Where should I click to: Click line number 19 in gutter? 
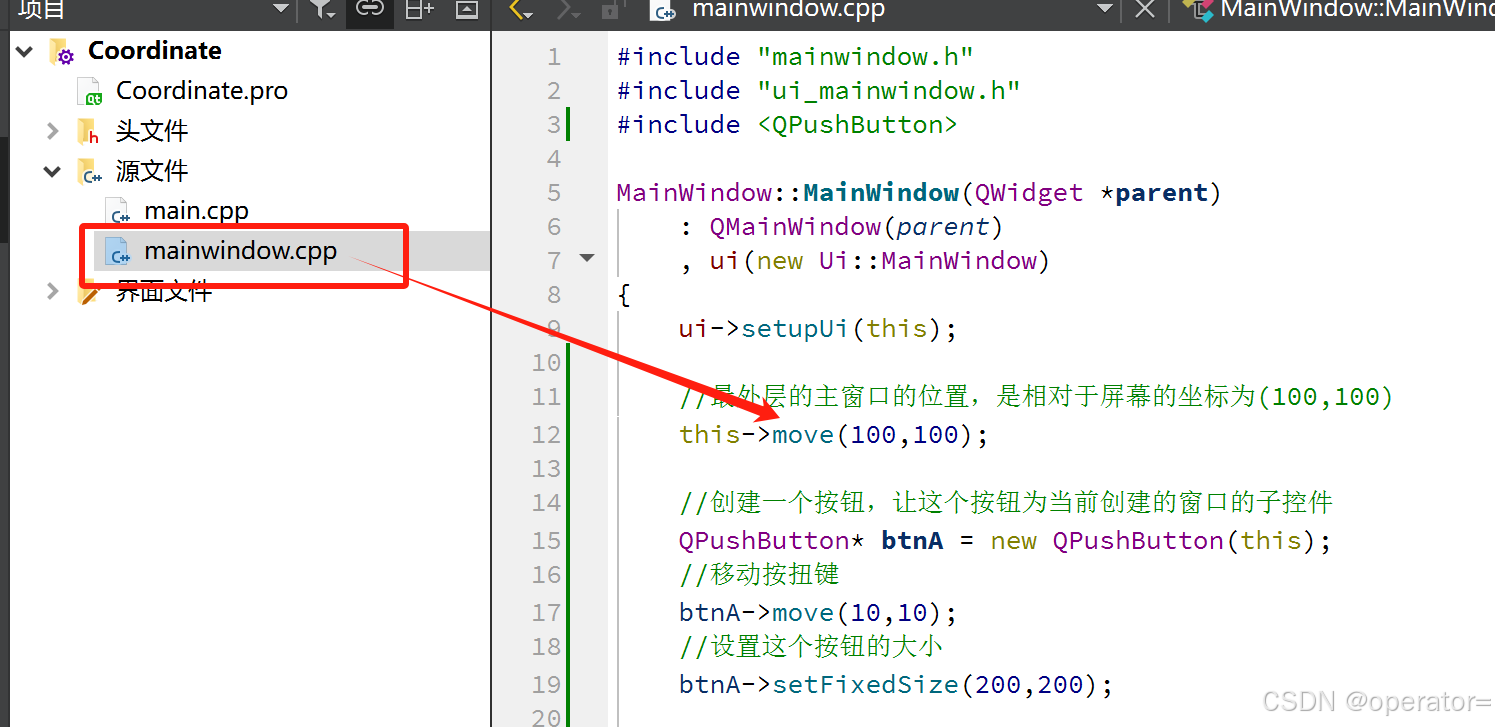click(x=546, y=685)
